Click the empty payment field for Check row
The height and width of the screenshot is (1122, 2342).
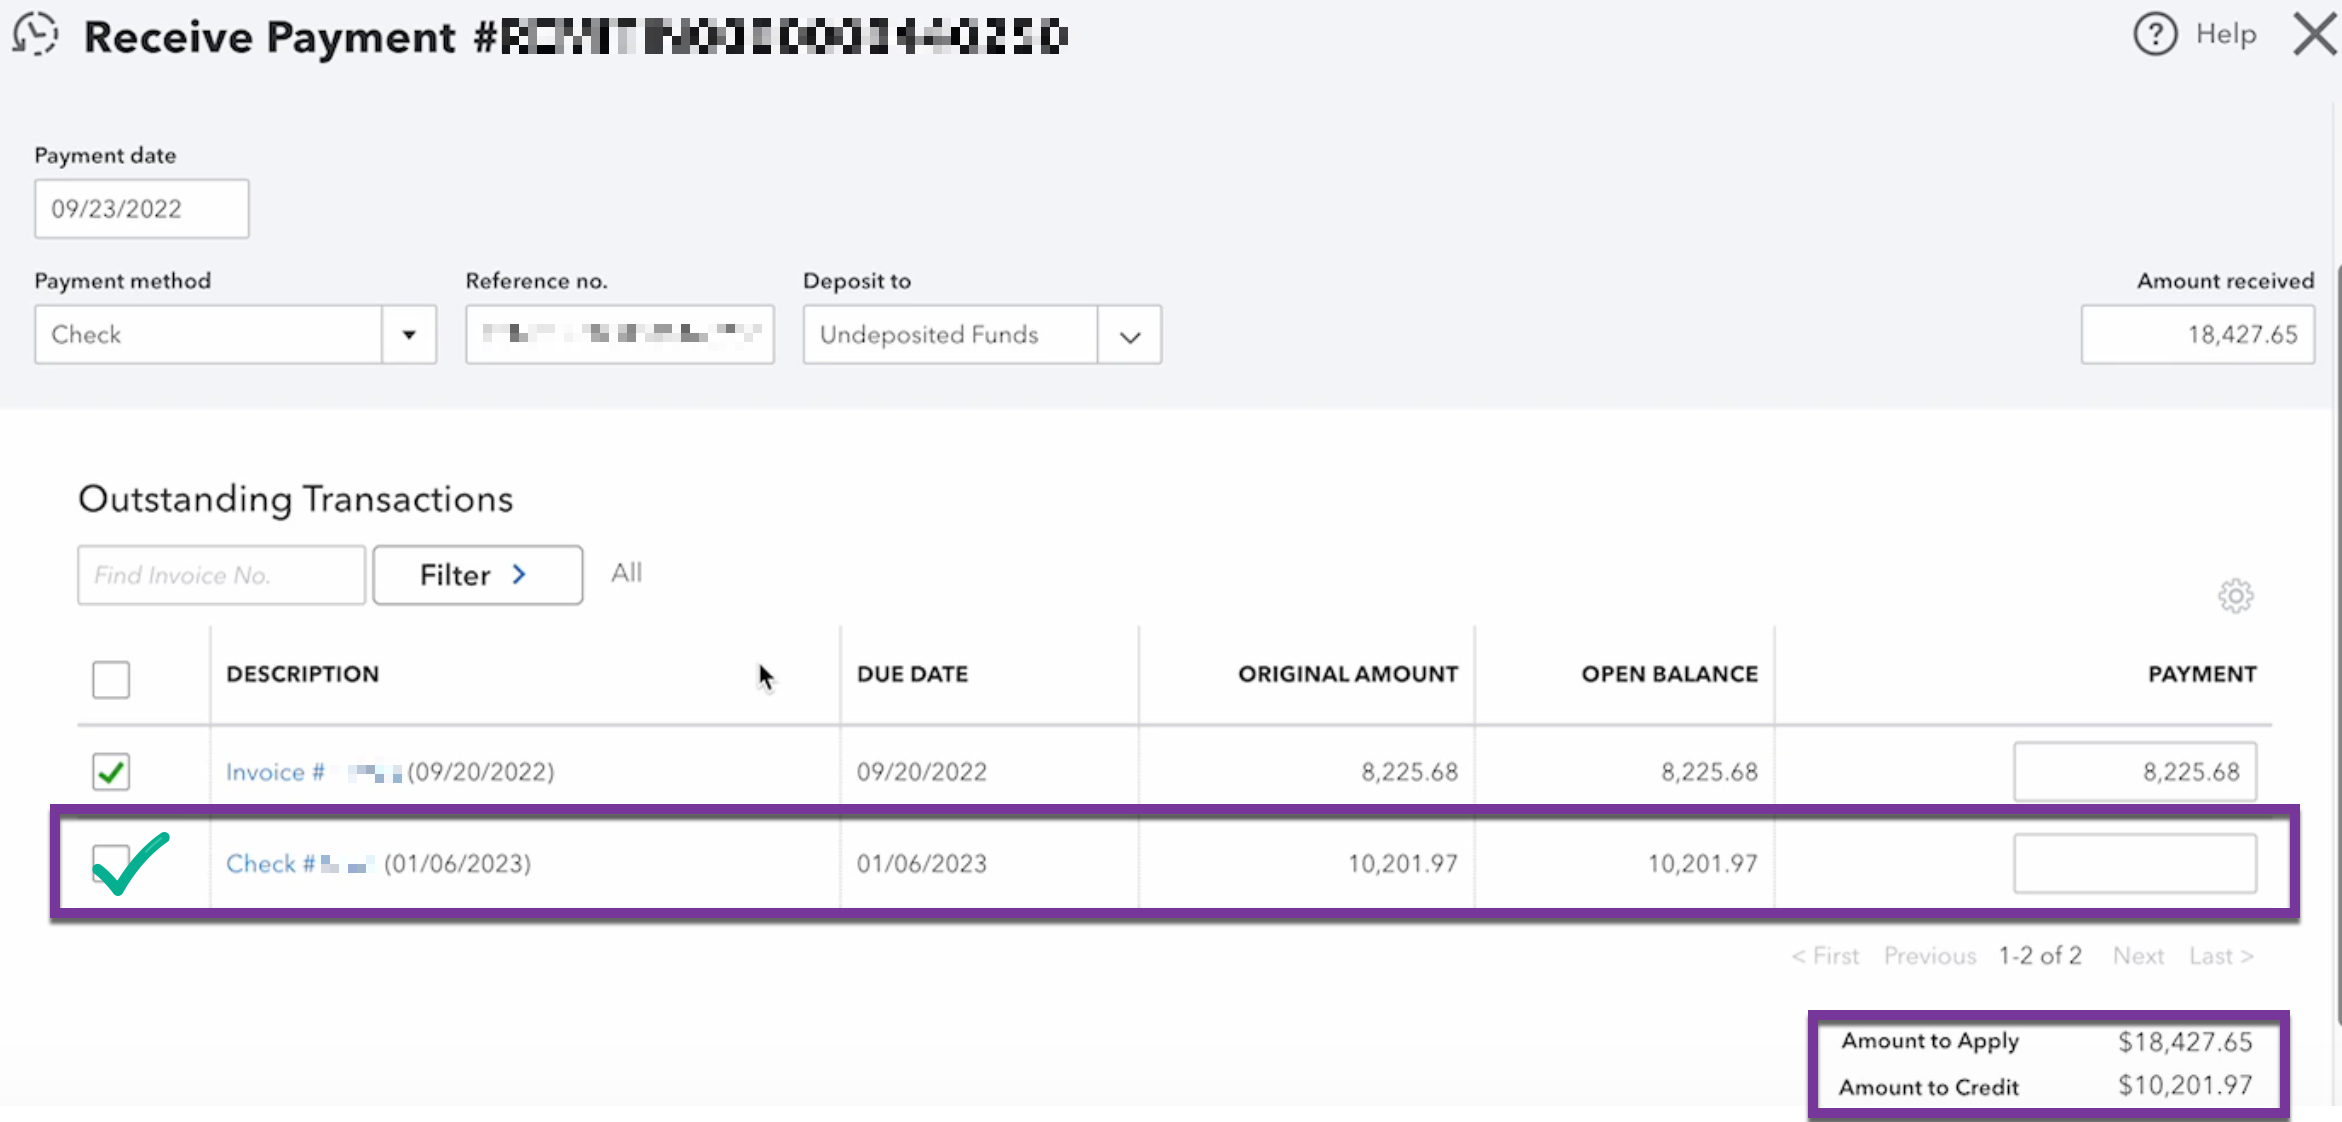(2134, 863)
